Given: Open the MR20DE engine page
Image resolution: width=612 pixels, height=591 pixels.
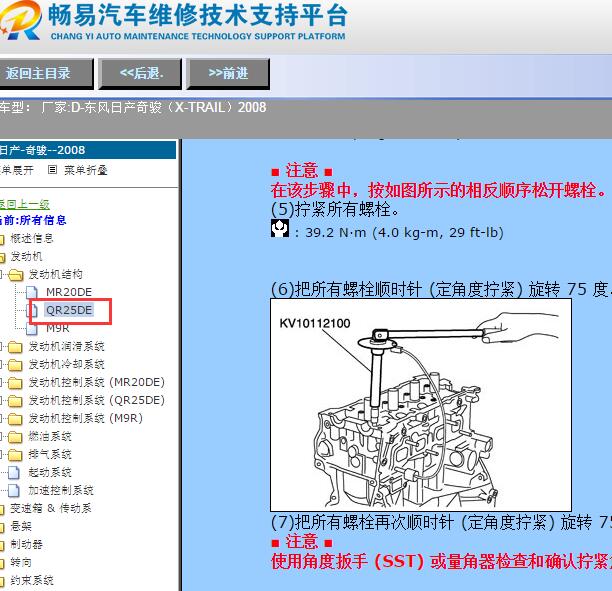Looking at the screenshot, I should point(69,292).
